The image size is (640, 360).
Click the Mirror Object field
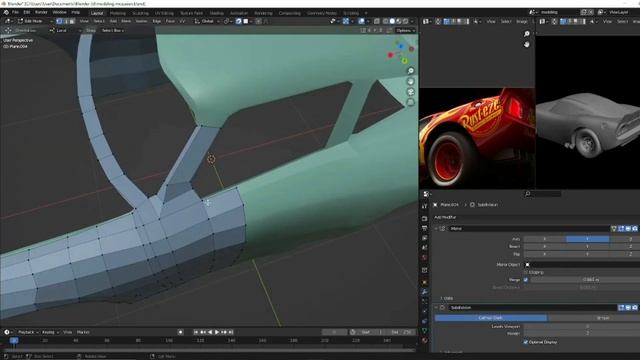[582, 264]
